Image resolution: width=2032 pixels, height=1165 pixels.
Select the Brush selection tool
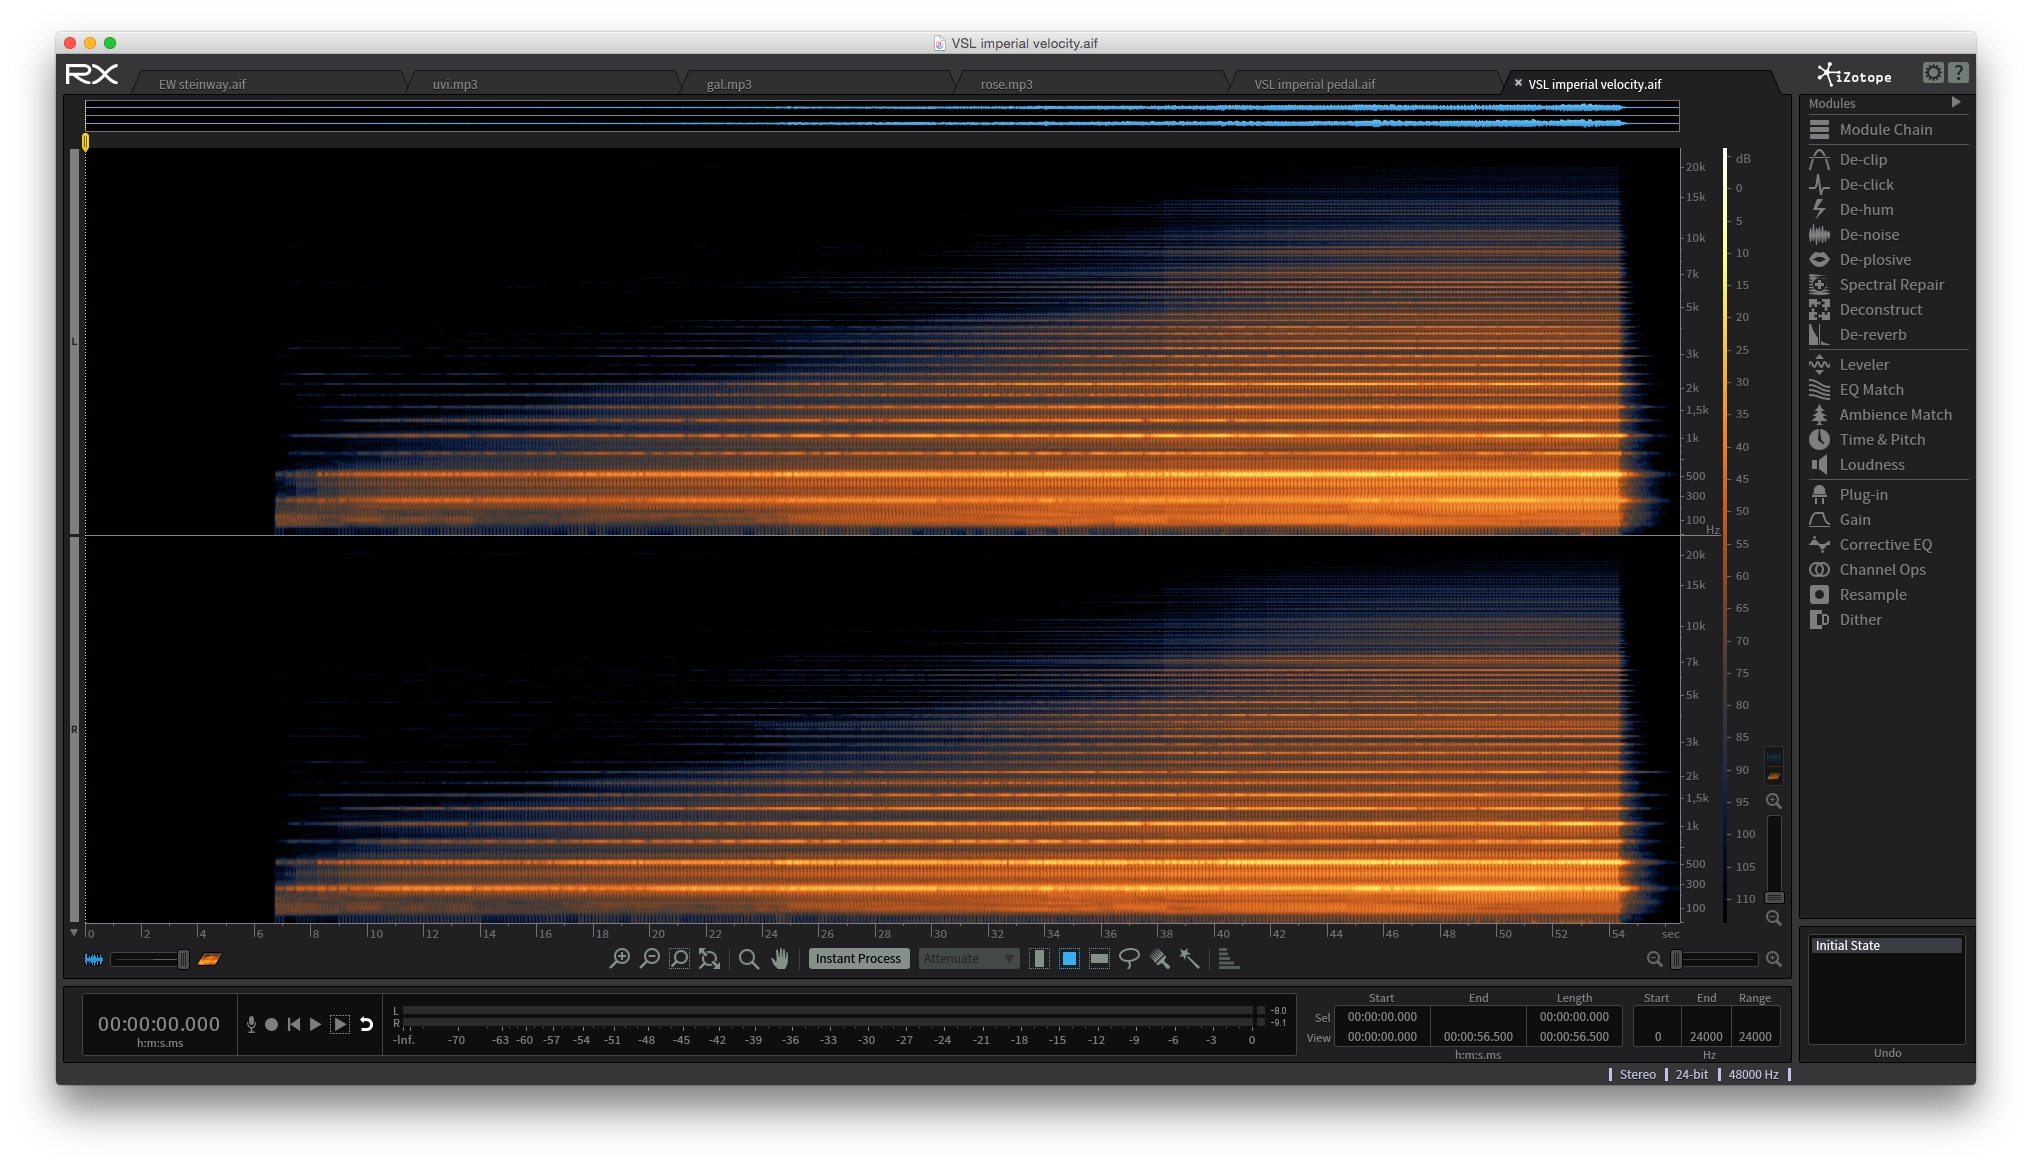[1159, 958]
